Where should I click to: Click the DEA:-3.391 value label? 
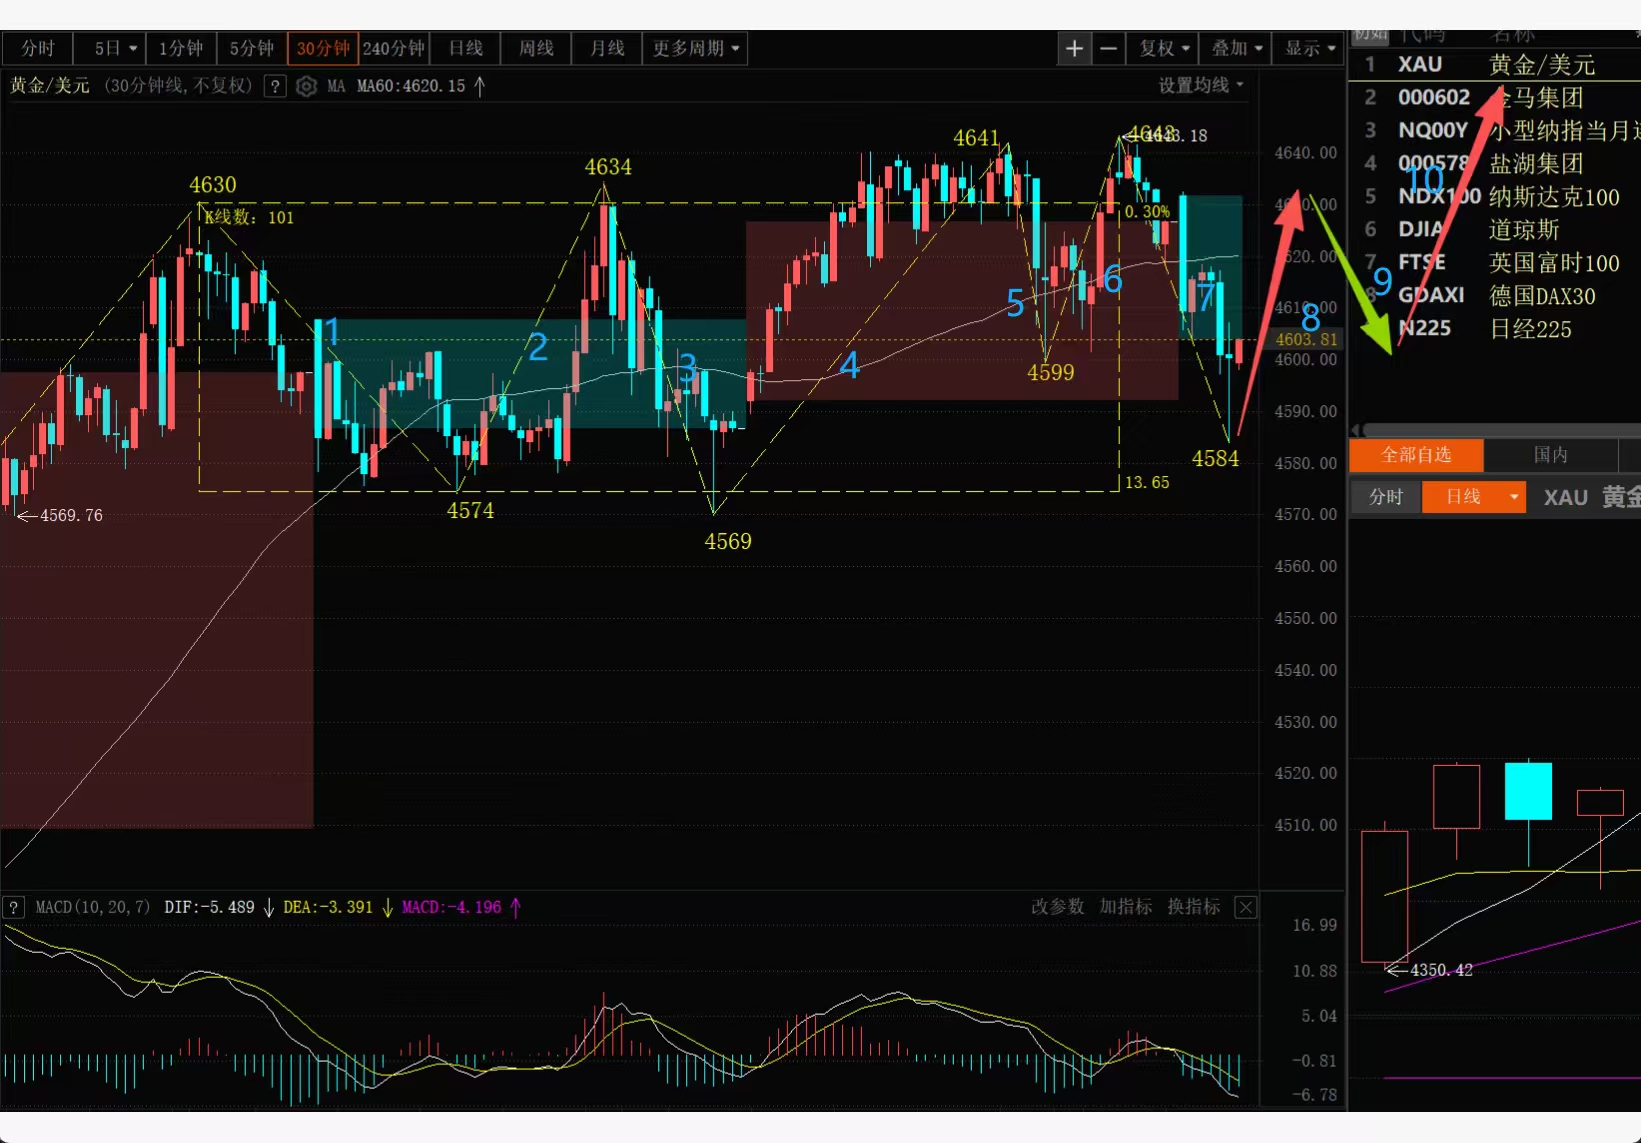pyautogui.click(x=328, y=908)
